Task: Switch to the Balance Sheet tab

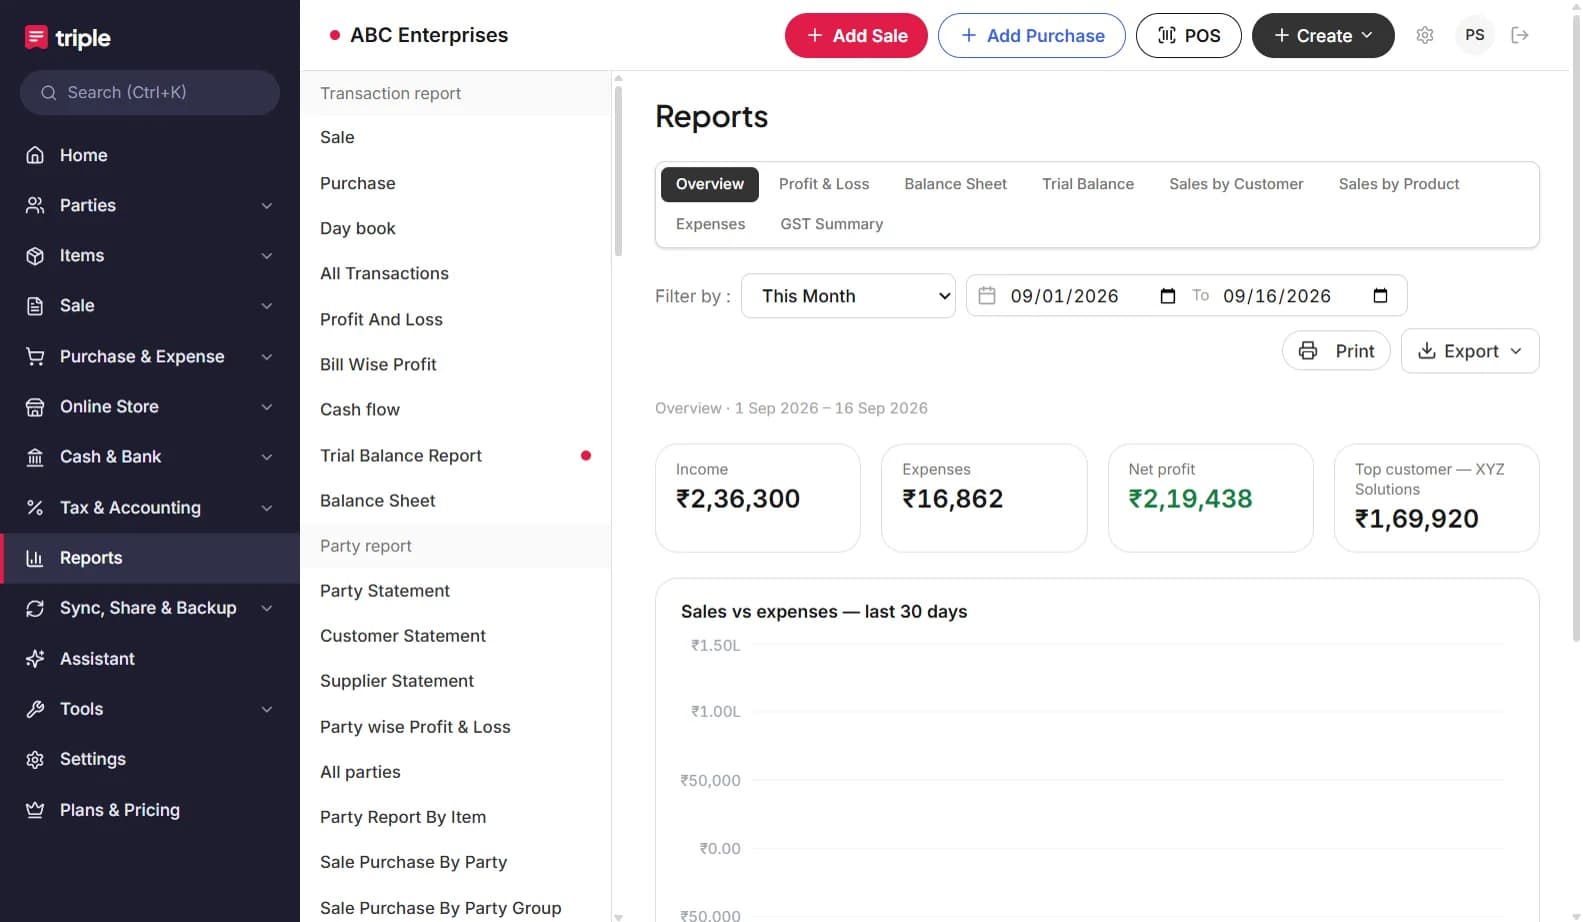Action: pos(955,184)
